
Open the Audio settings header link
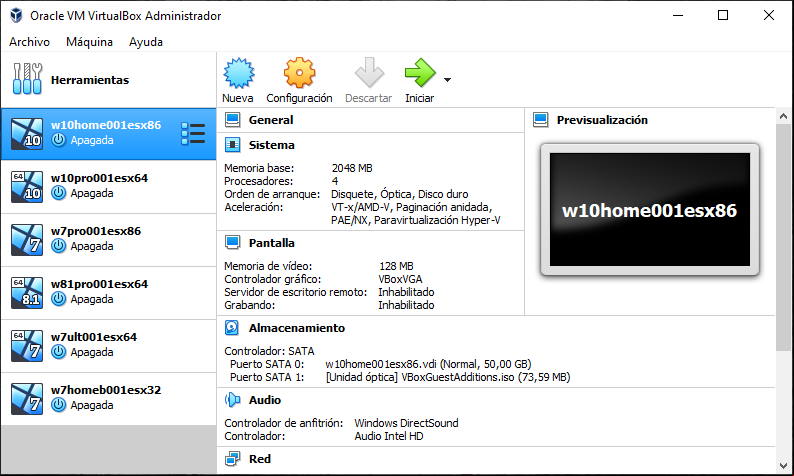point(265,400)
